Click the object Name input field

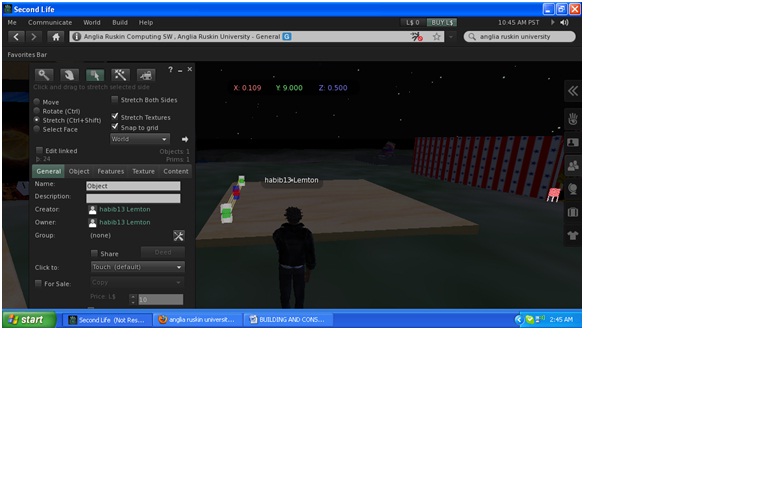point(133,186)
